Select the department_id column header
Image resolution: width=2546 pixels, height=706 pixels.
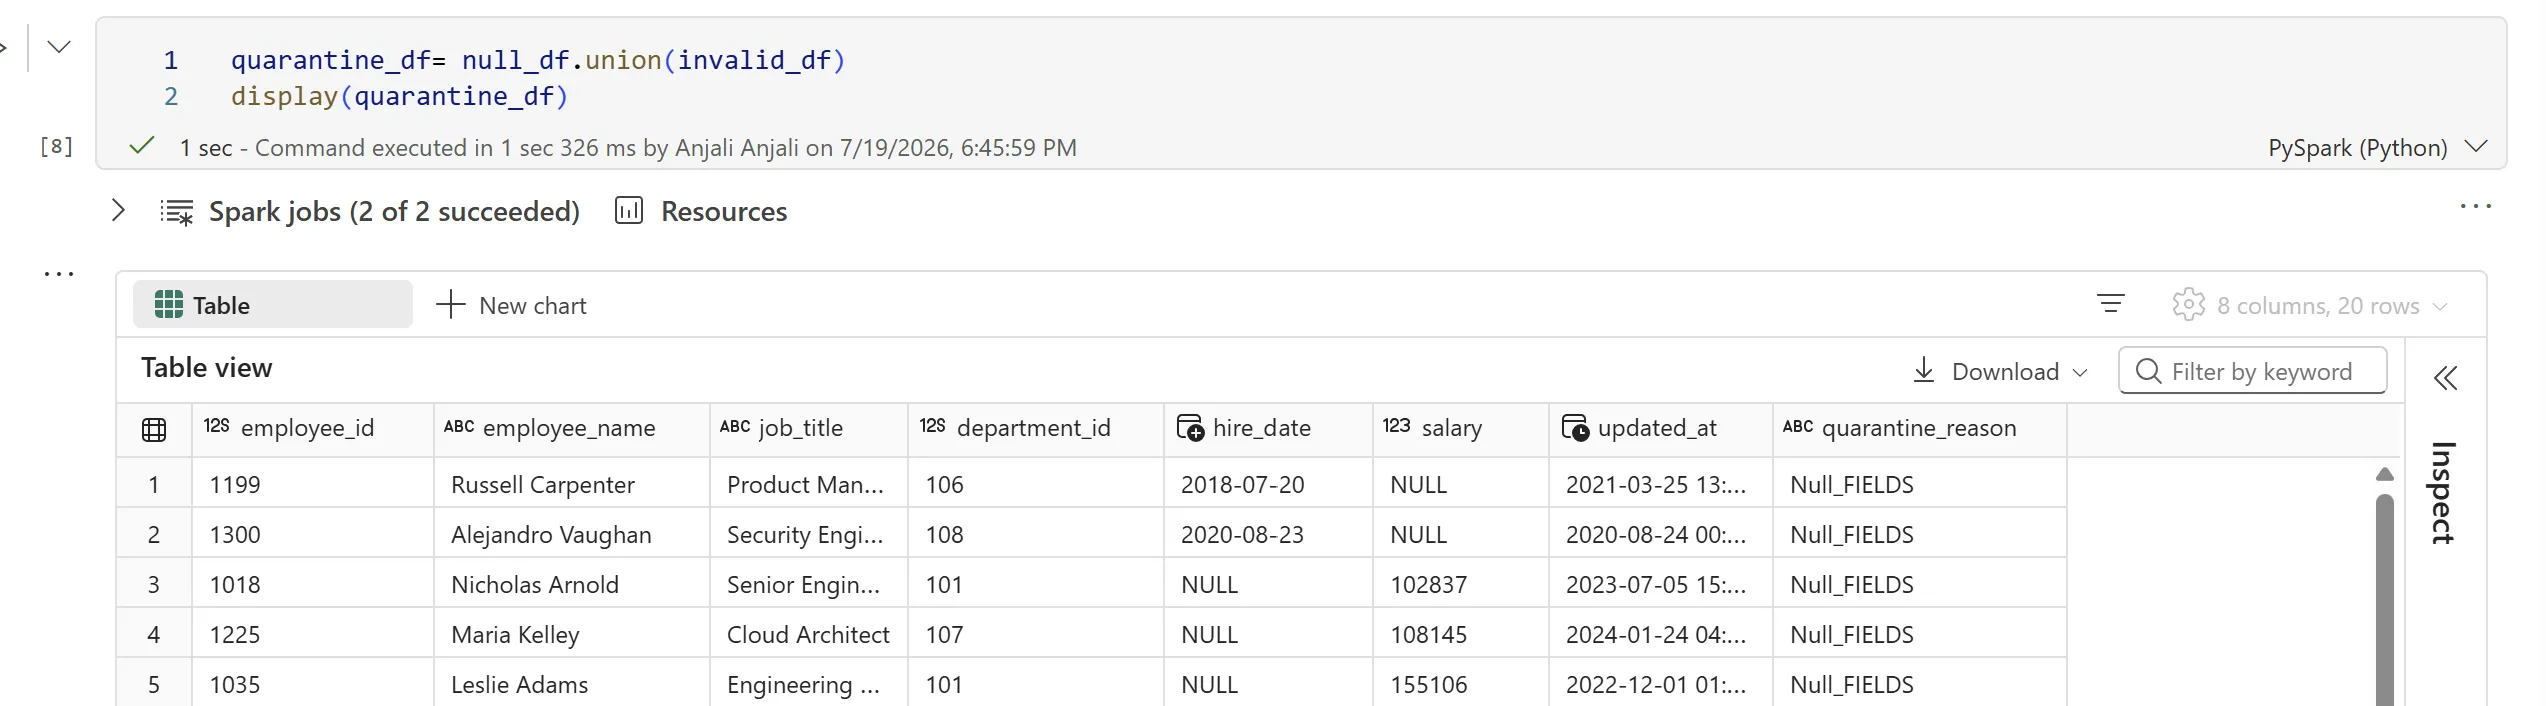(x=1035, y=428)
